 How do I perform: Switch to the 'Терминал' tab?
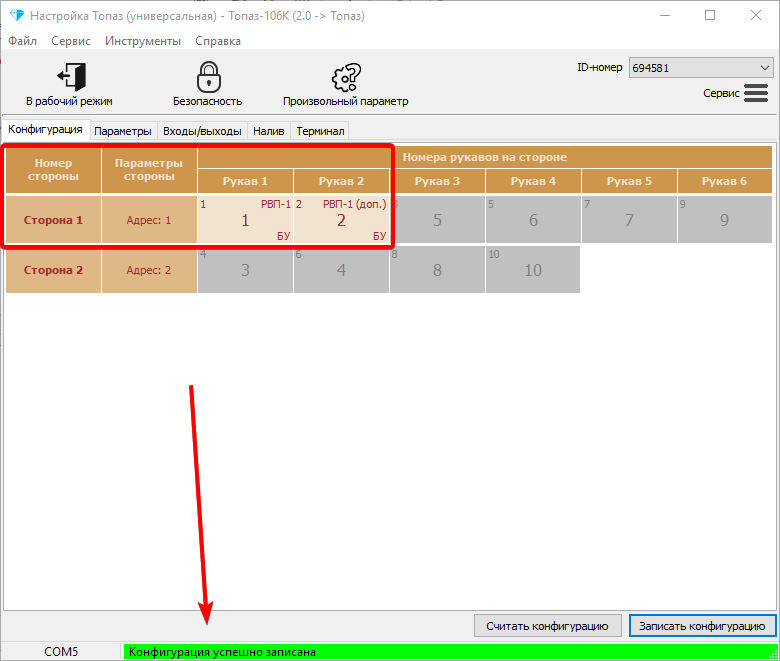tap(320, 131)
